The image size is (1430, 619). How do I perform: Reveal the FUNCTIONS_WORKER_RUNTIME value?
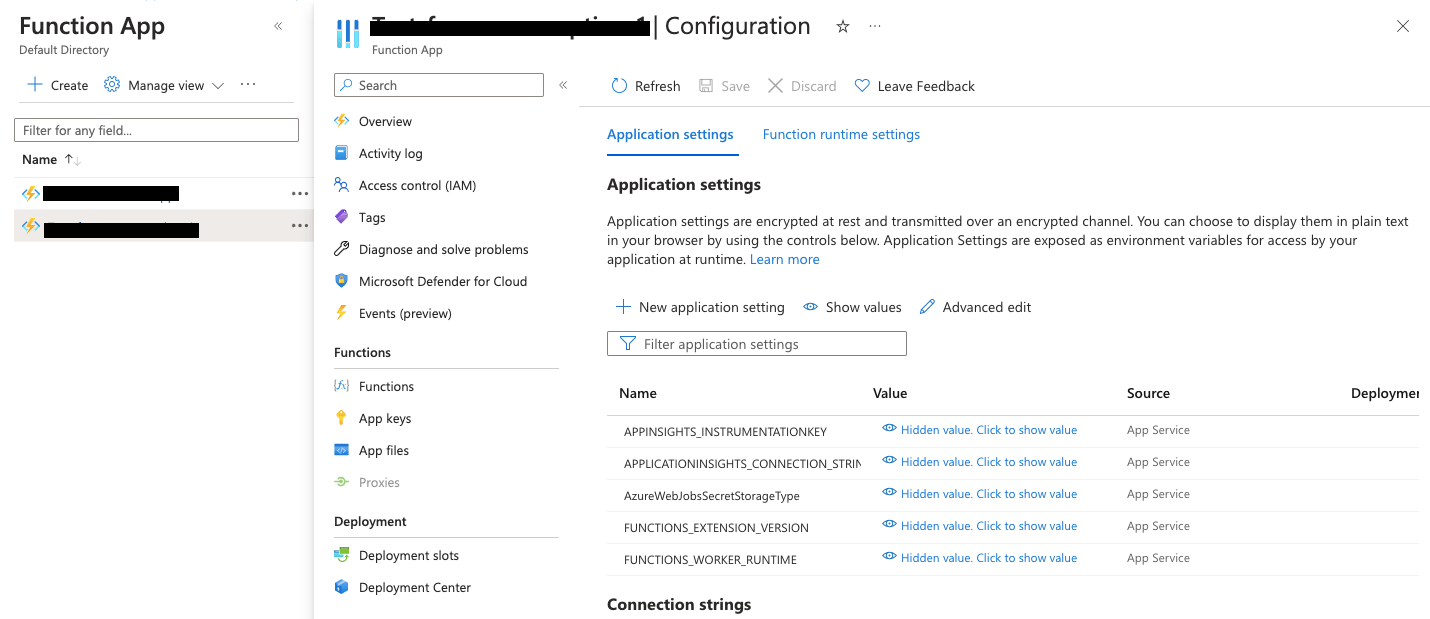point(988,557)
